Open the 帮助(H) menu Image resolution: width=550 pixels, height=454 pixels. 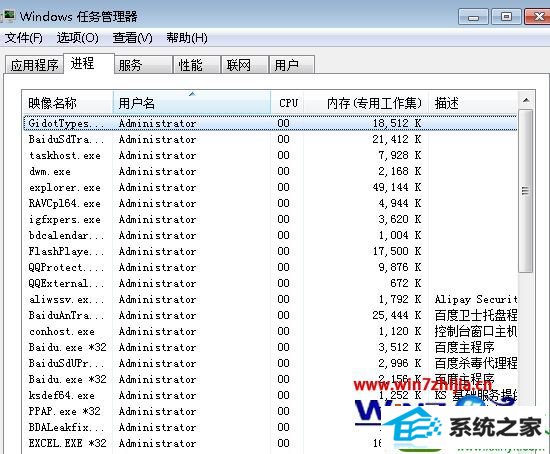point(187,38)
